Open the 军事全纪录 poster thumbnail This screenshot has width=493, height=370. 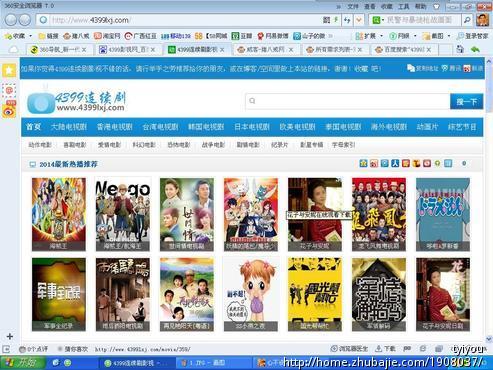click(x=59, y=294)
